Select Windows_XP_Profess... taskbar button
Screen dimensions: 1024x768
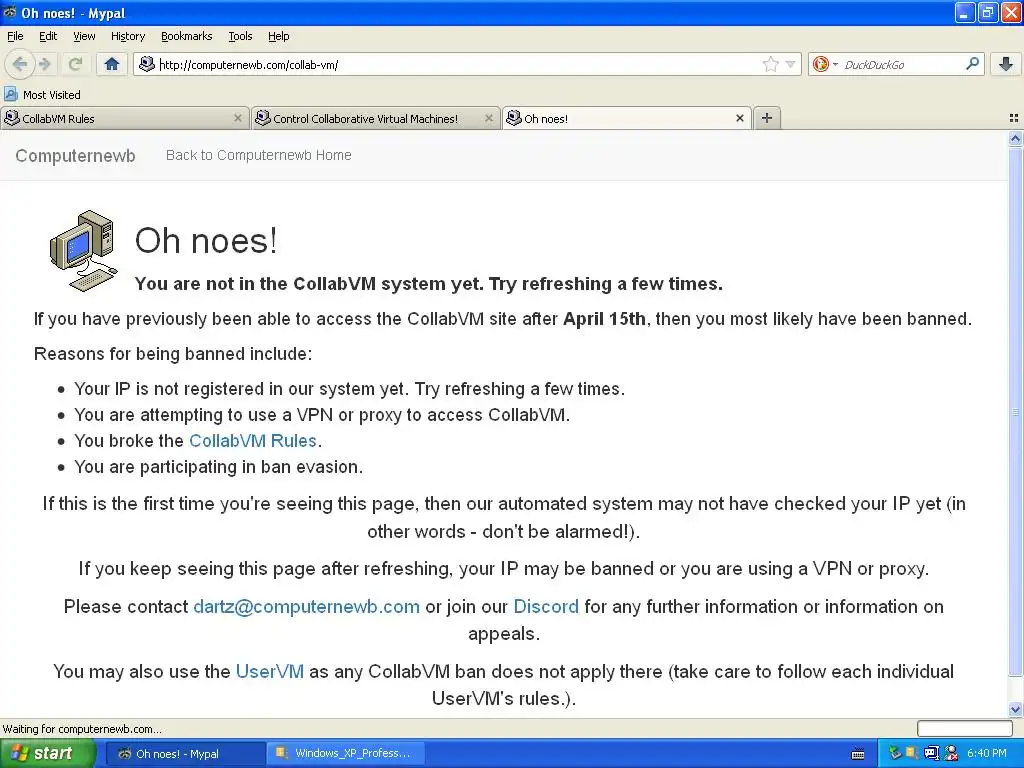coord(346,754)
